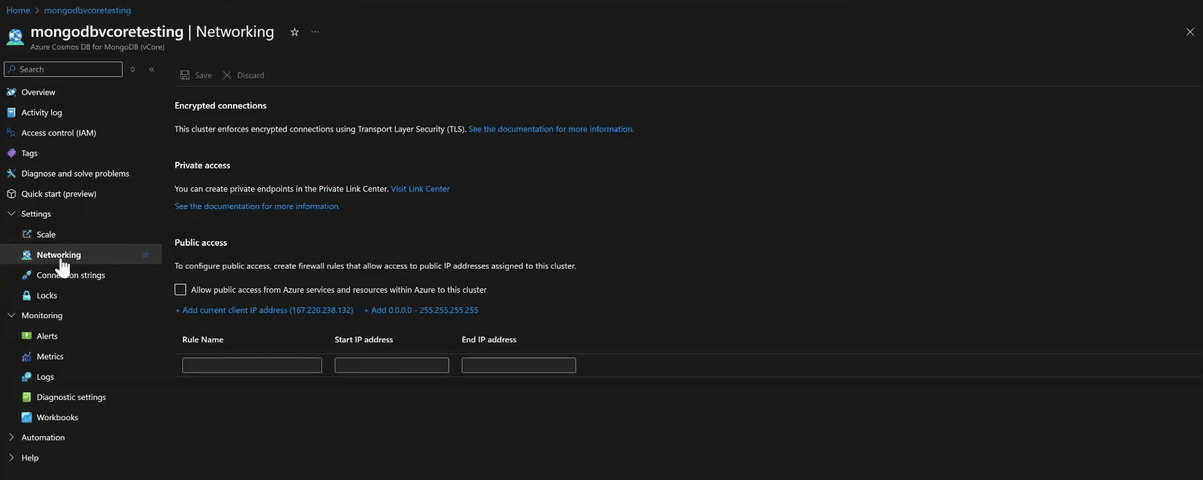This screenshot has width=1203, height=480.
Task: Click the Start IP address column header
Action: (364, 340)
